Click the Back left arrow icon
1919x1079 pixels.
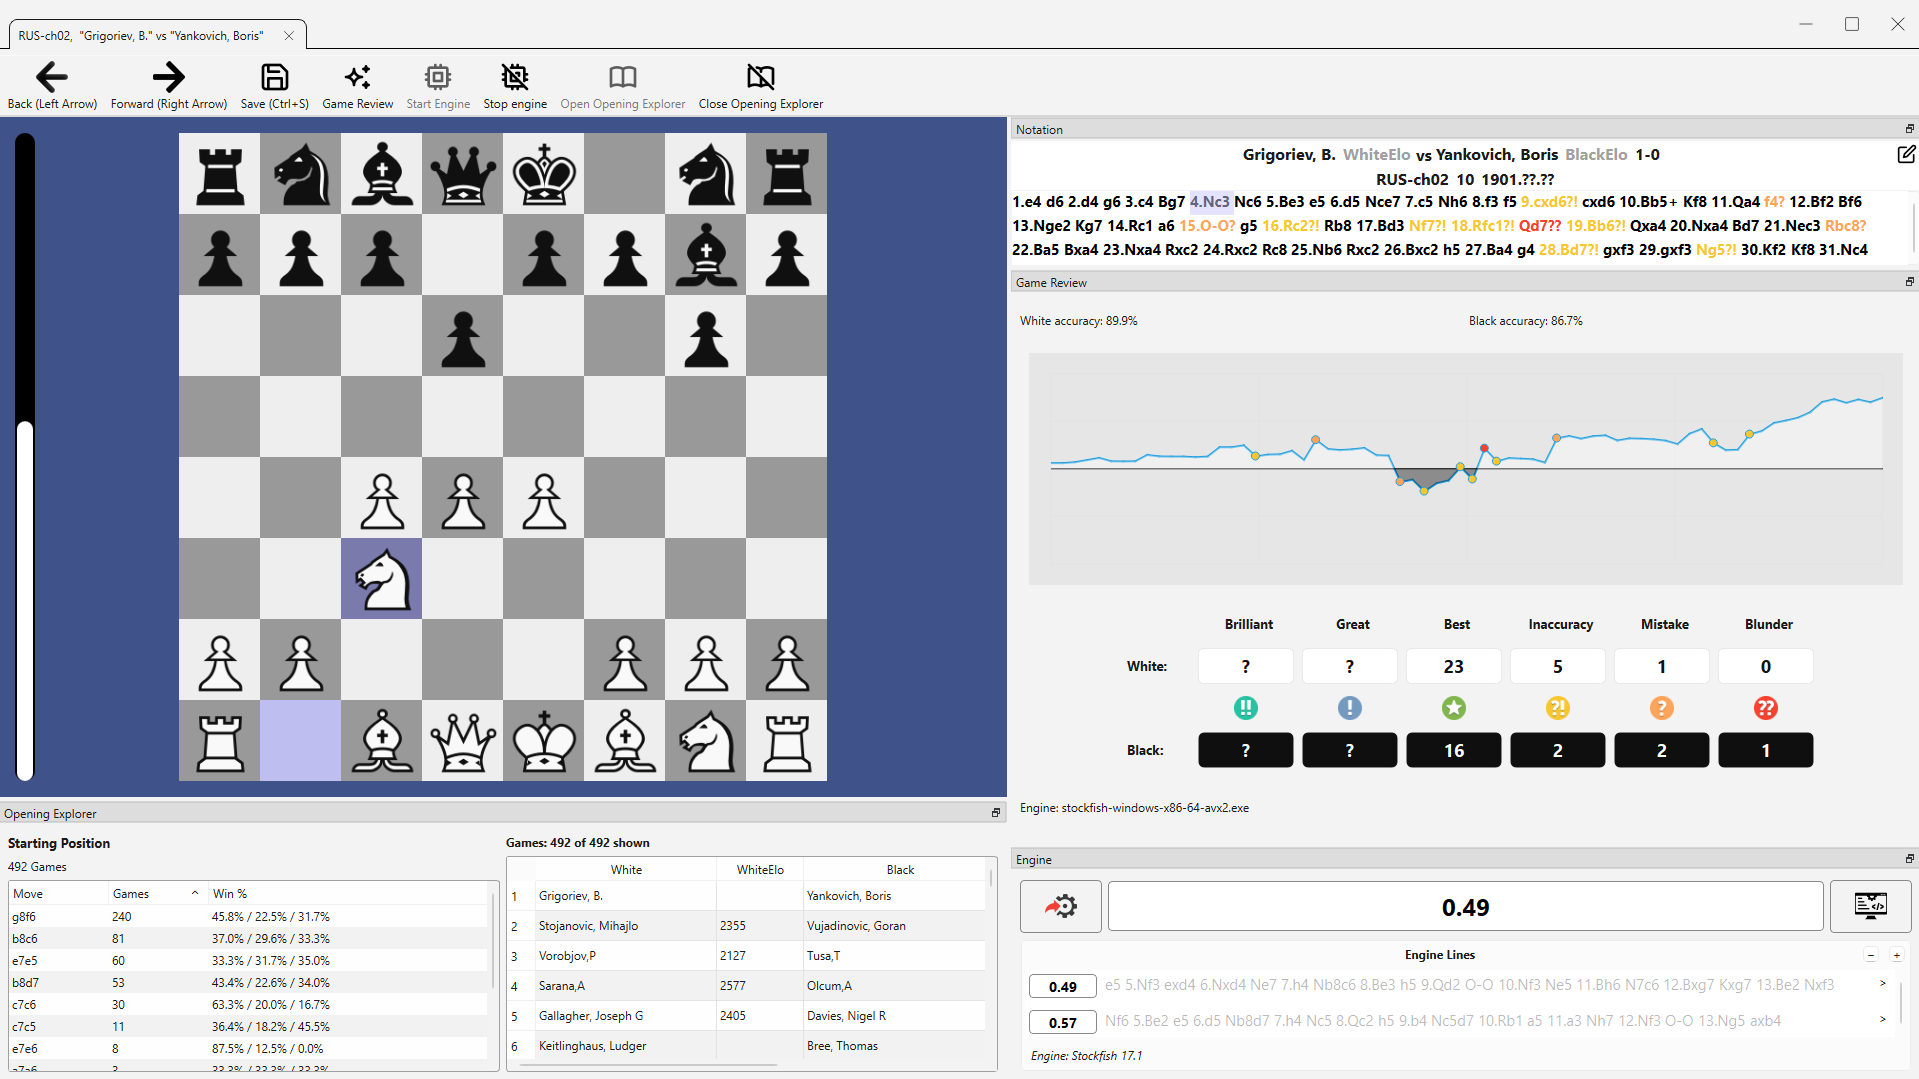(52, 77)
